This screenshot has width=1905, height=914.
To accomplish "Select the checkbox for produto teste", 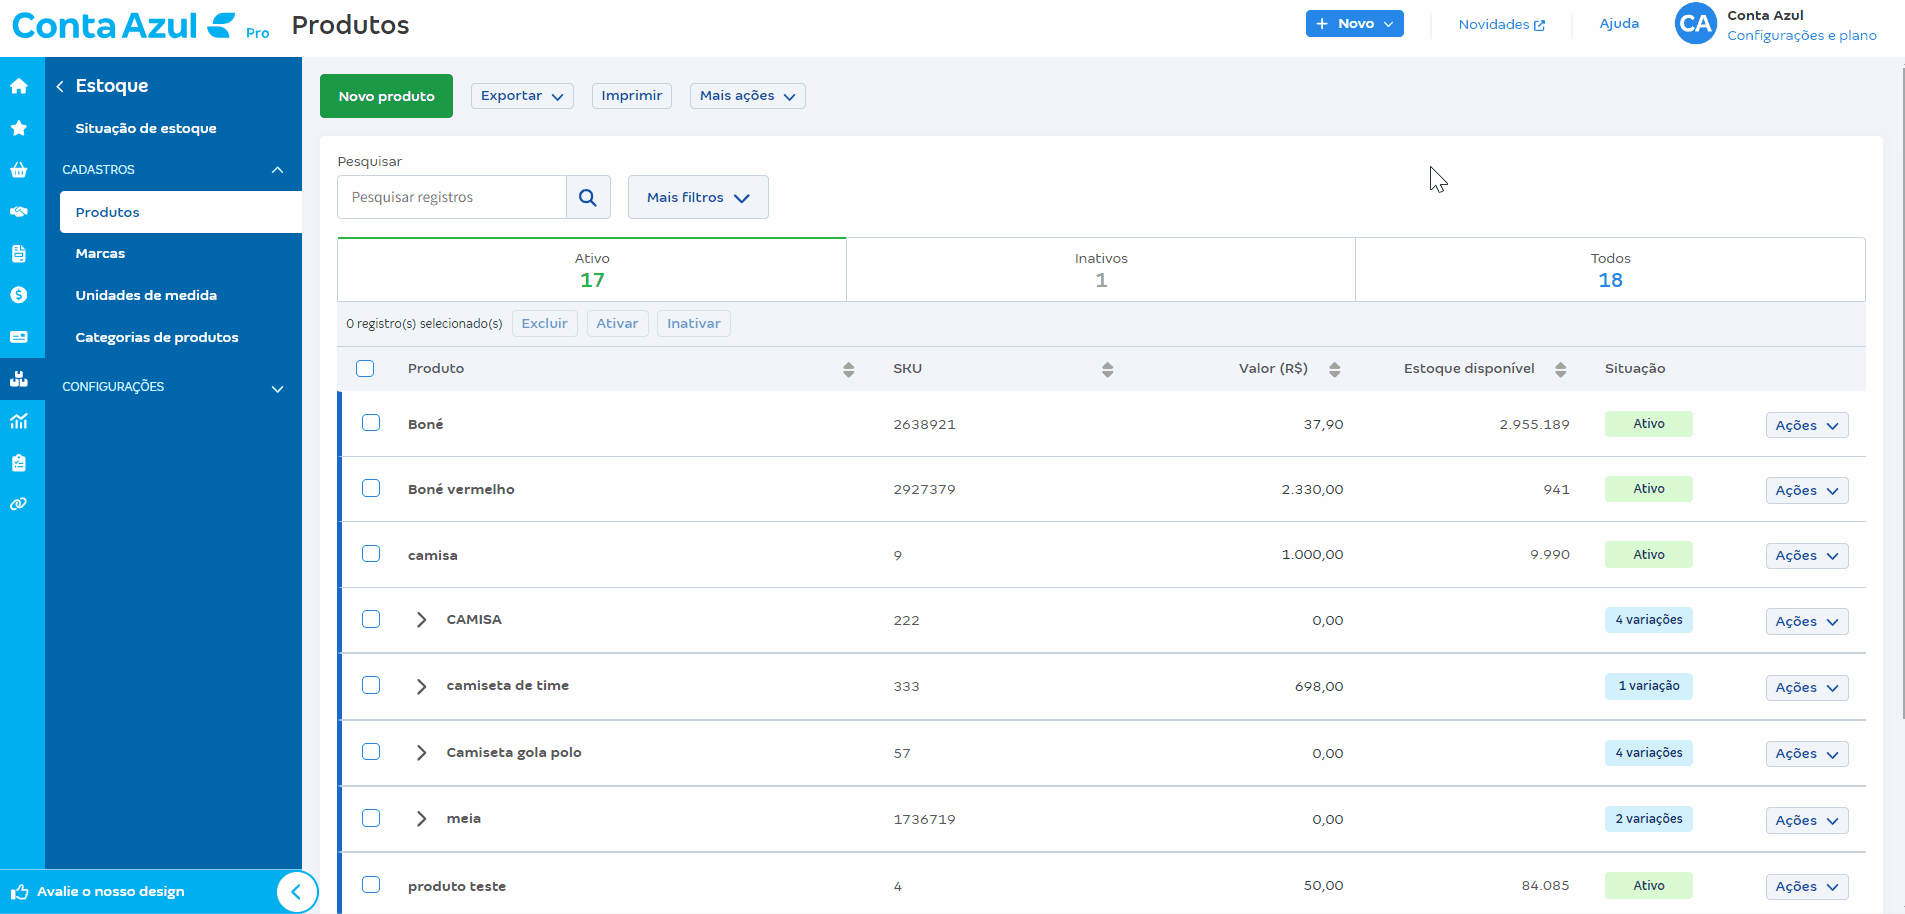I will click(x=371, y=885).
